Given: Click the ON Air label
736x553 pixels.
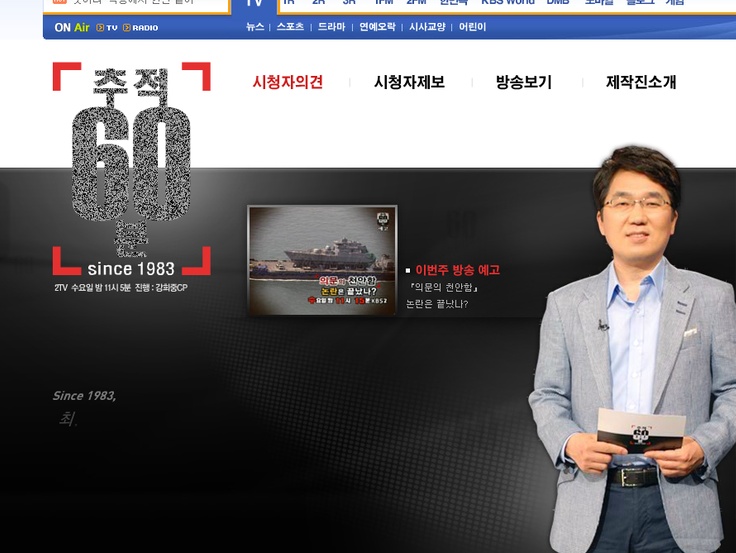Looking at the screenshot, I should click(x=72, y=28).
